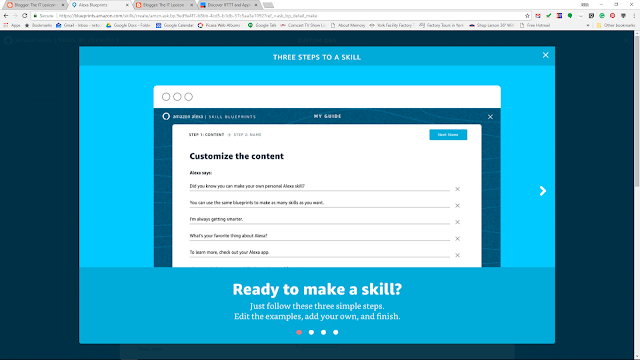Screen dimensions: 640x360
Task: Bookmark this page with the star icon
Action: (x=527, y=16)
